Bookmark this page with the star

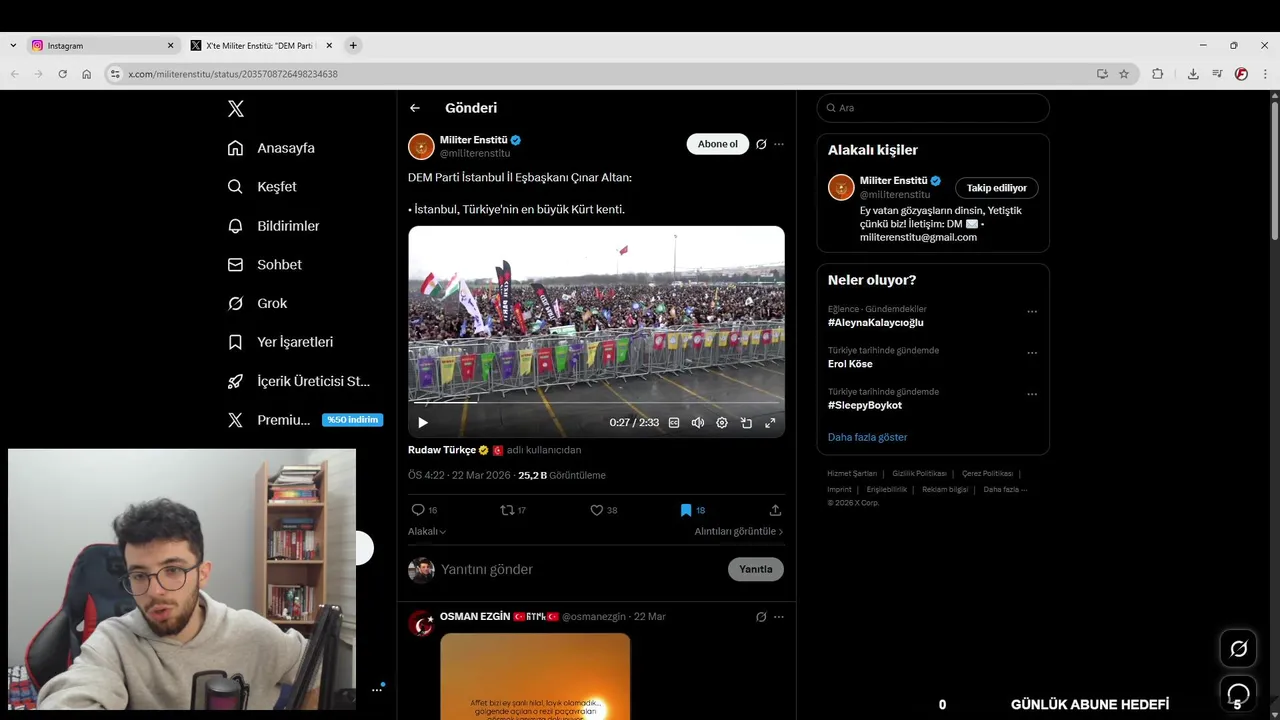[x=1124, y=74]
